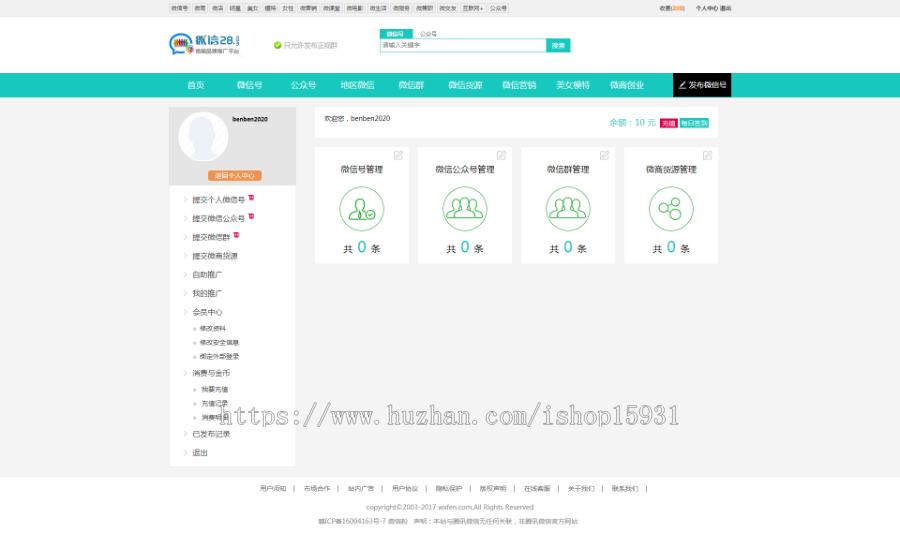Image resolution: width=900 pixels, height=533 pixels.
Task: Click the 明星 tag in the top strip
Action: click(x=235, y=8)
